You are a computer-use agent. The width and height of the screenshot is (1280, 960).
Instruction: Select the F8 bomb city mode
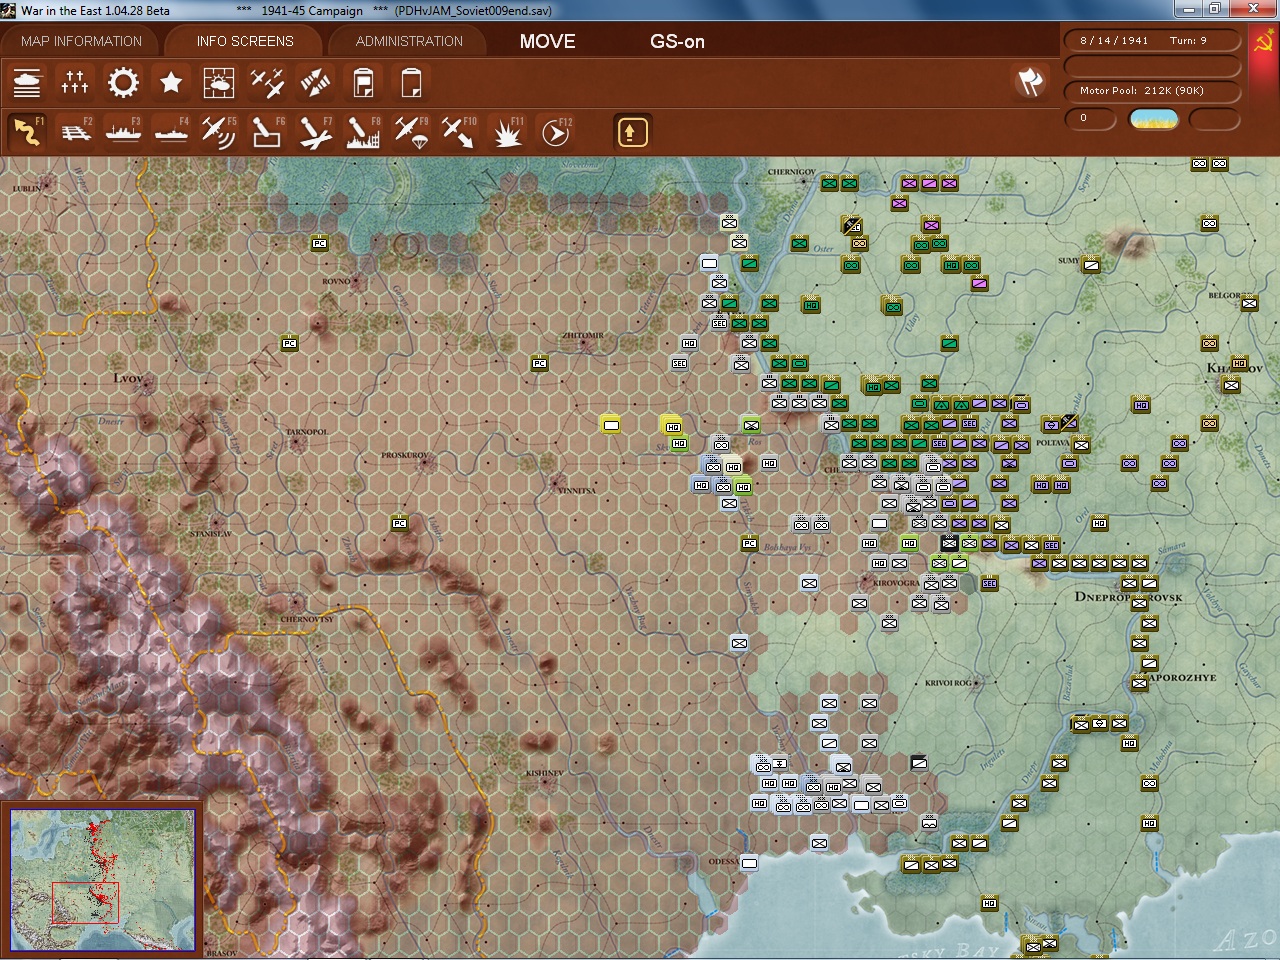363,132
